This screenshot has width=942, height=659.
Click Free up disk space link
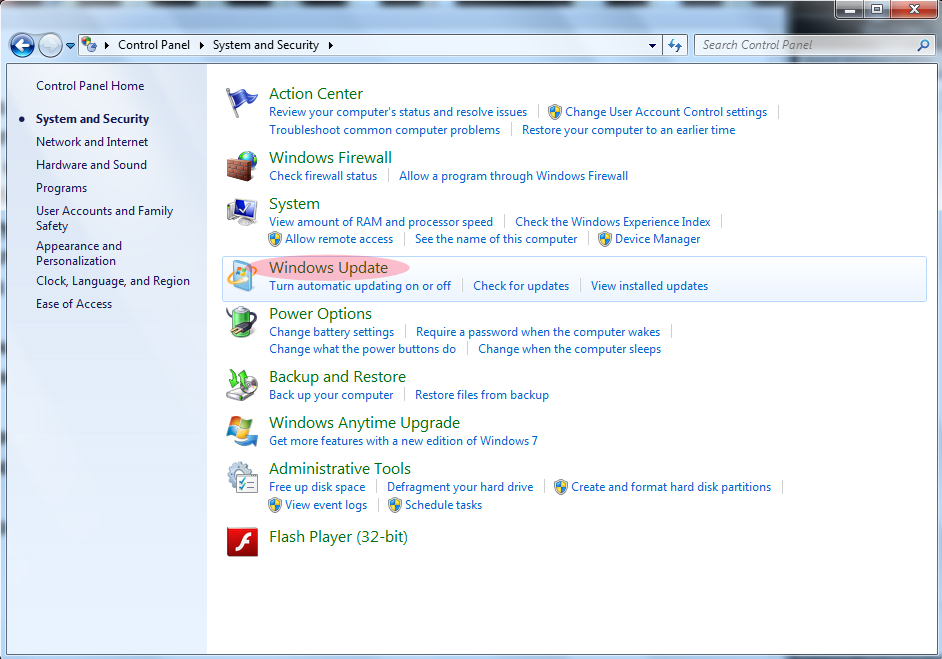point(317,487)
